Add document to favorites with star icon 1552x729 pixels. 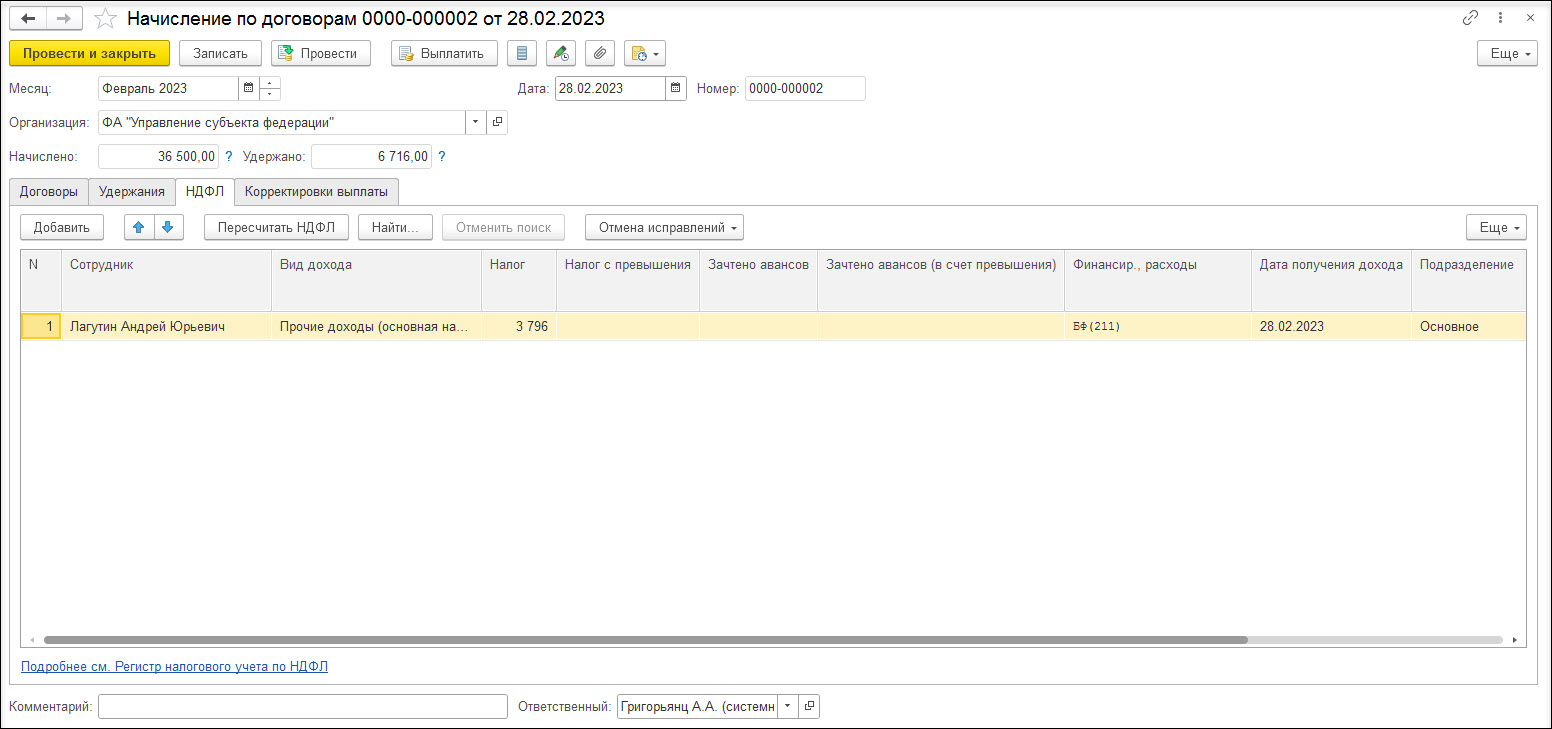click(x=105, y=18)
